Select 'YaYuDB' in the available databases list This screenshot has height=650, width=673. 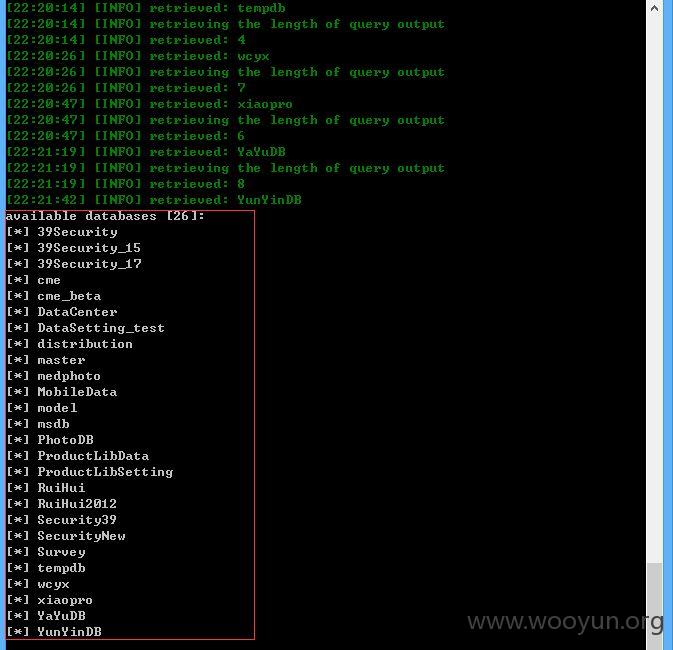tap(46, 616)
